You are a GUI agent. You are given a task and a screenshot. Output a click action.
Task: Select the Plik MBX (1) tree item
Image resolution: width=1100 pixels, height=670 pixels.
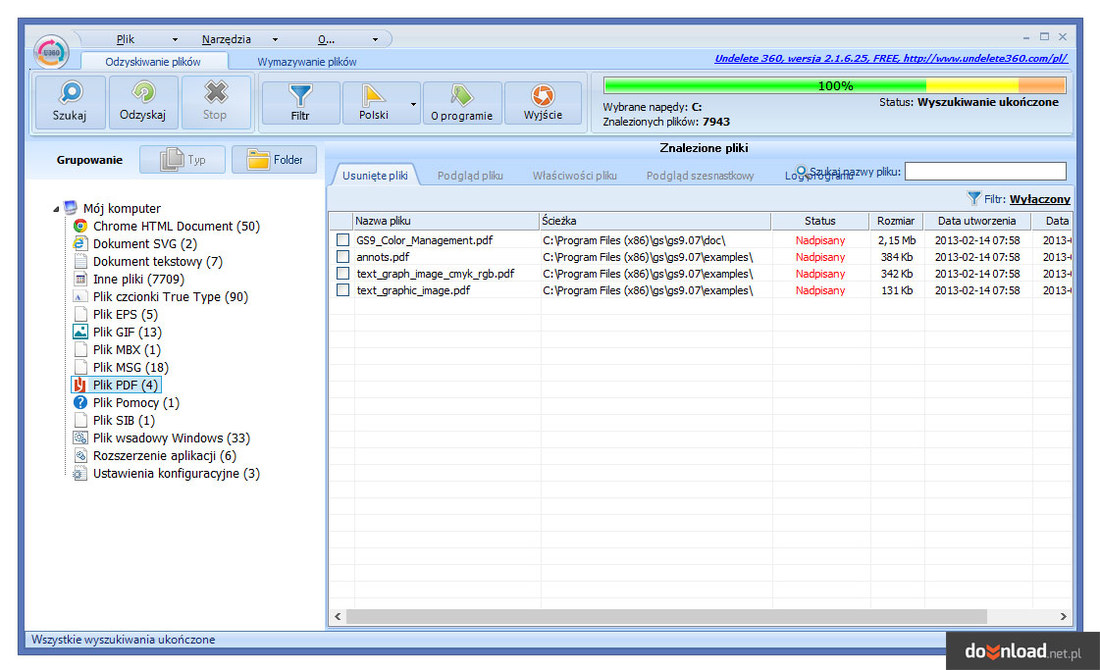126,349
